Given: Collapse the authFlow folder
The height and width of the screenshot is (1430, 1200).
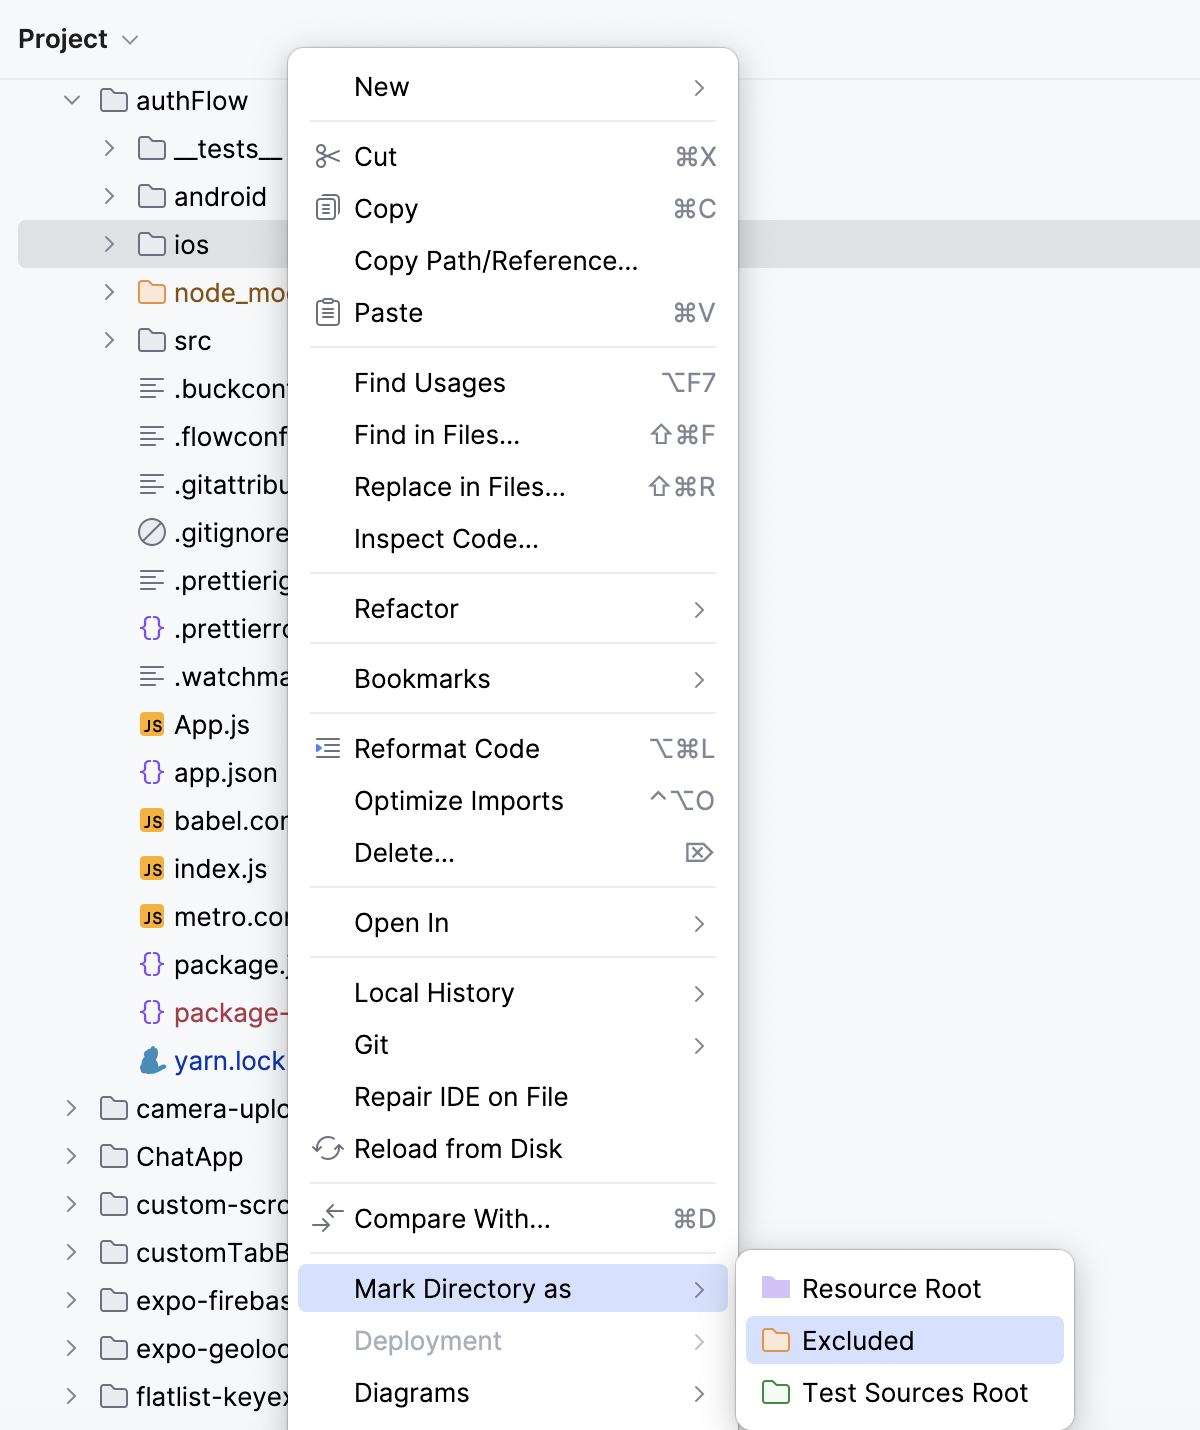Looking at the screenshot, I should [72, 100].
